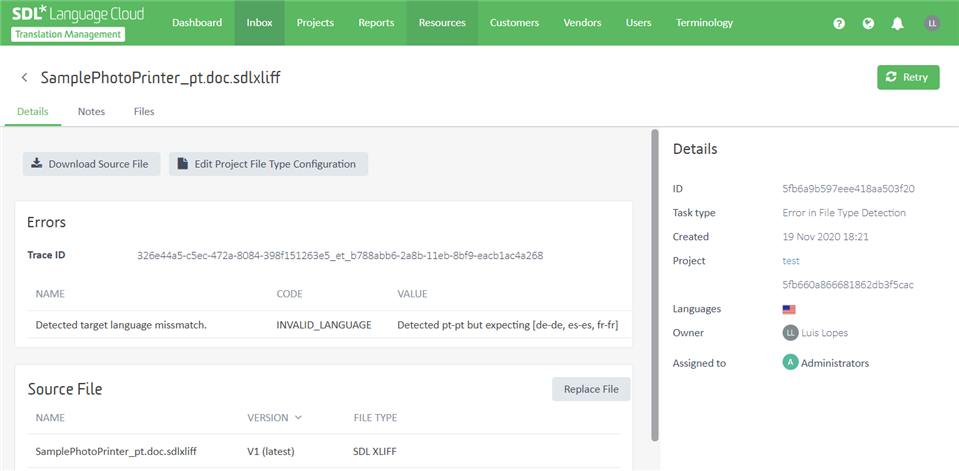The image size is (959, 471).
Task: Click the 'Detected pt-pt but expecting' value
Action: point(508,325)
